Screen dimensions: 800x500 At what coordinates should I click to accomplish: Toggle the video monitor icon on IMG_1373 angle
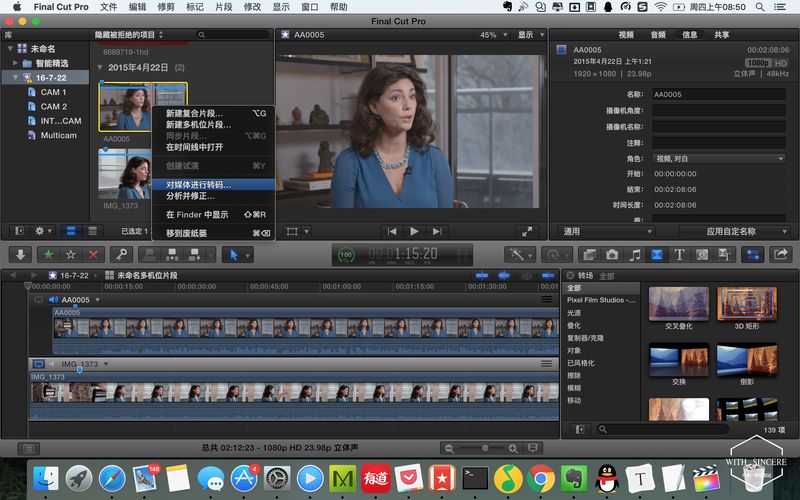[39, 364]
